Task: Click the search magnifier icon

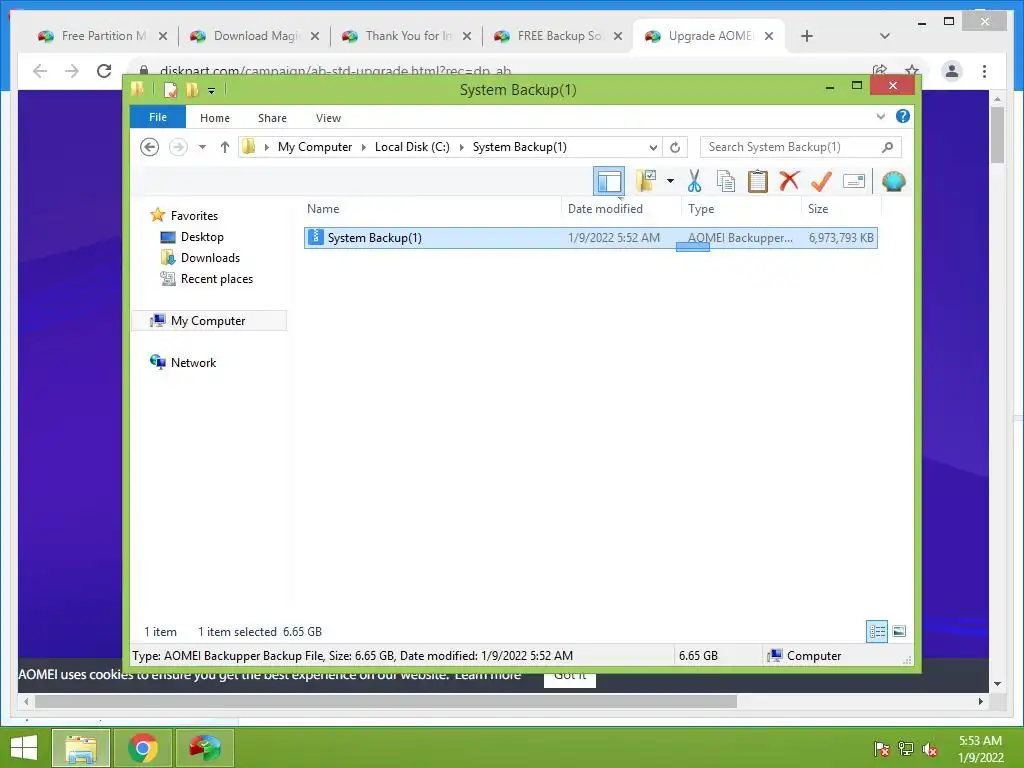Action: pos(887,147)
